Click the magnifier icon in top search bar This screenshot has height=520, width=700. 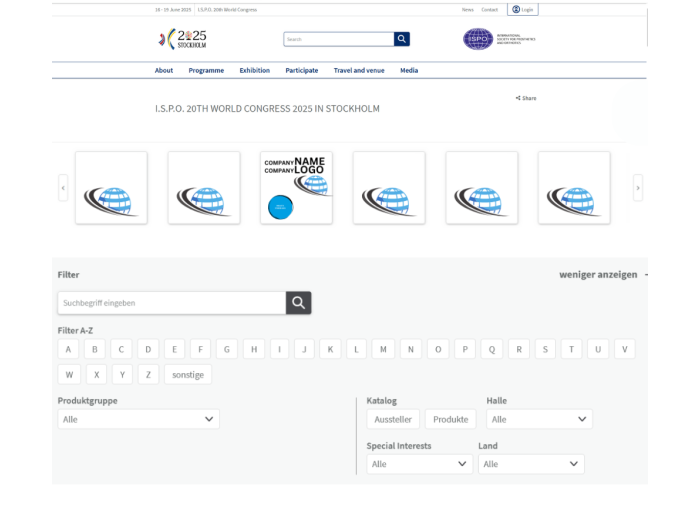(402, 39)
